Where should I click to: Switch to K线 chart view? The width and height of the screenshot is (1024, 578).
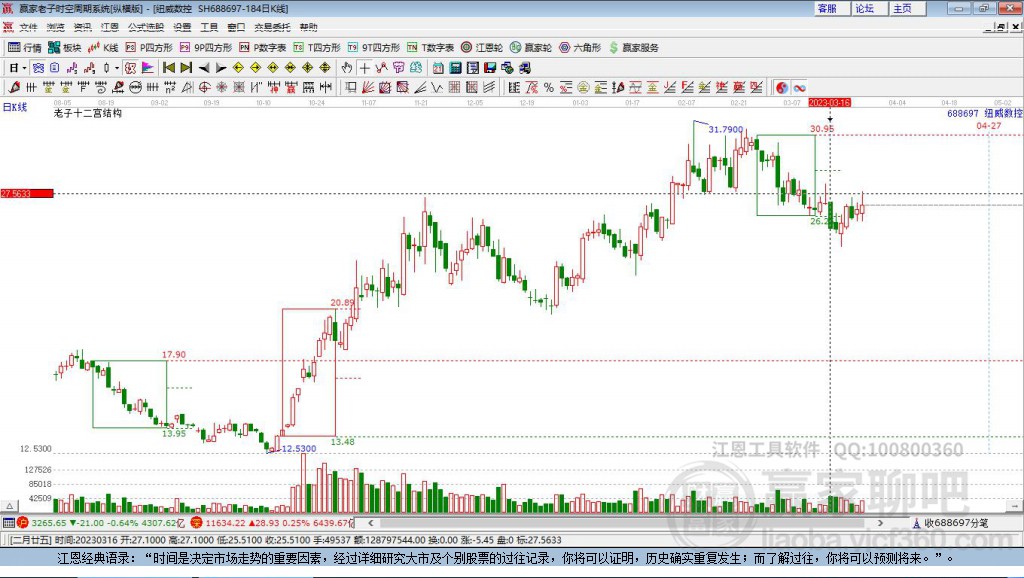(103, 48)
